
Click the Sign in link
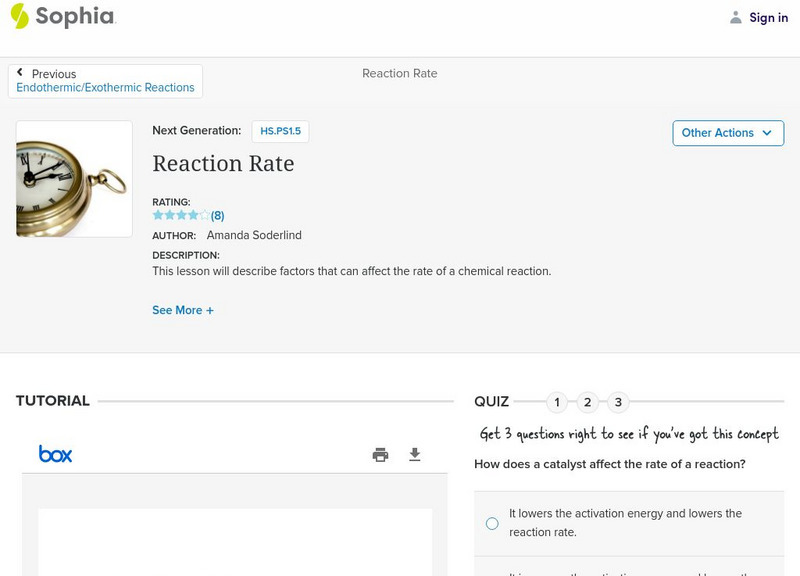click(x=768, y=17)
